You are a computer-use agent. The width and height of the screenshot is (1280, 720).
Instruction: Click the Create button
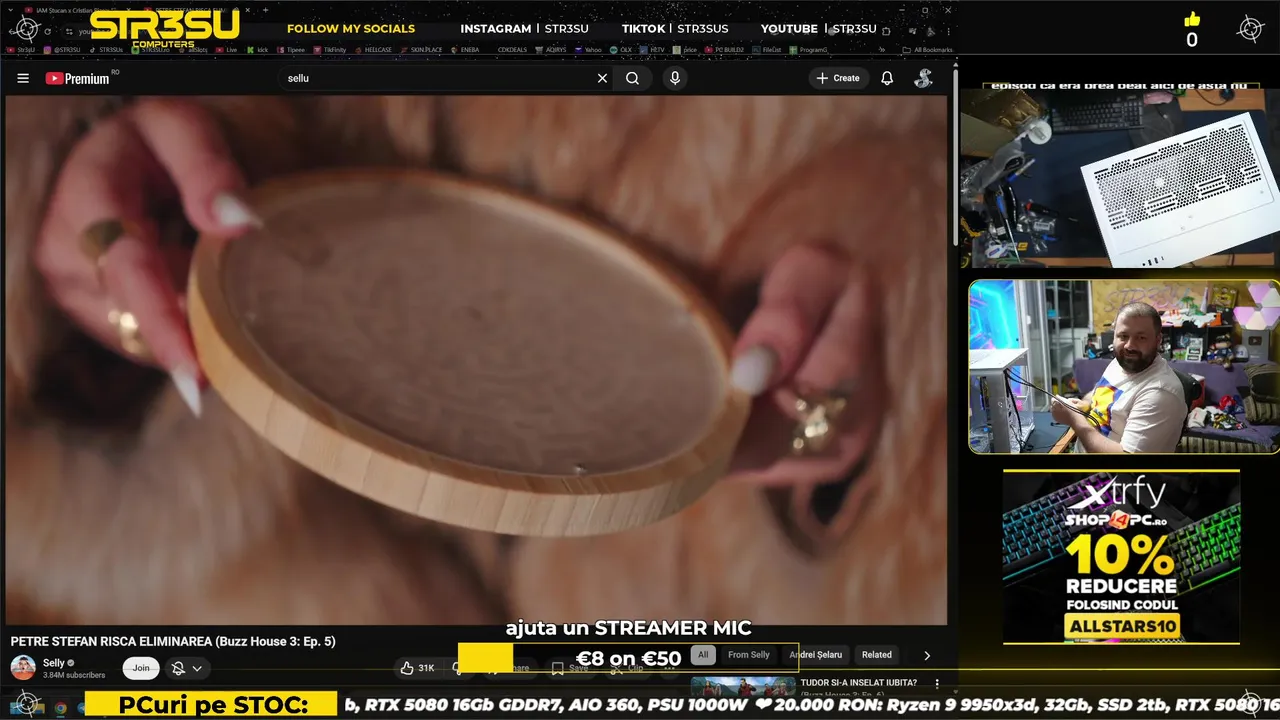click(x=838, y=78)
